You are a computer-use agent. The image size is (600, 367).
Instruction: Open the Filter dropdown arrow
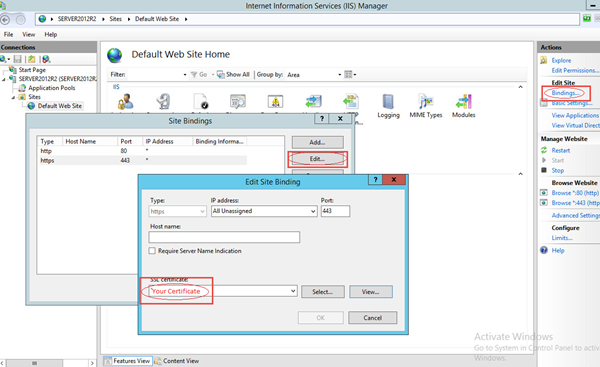(185, 75)
